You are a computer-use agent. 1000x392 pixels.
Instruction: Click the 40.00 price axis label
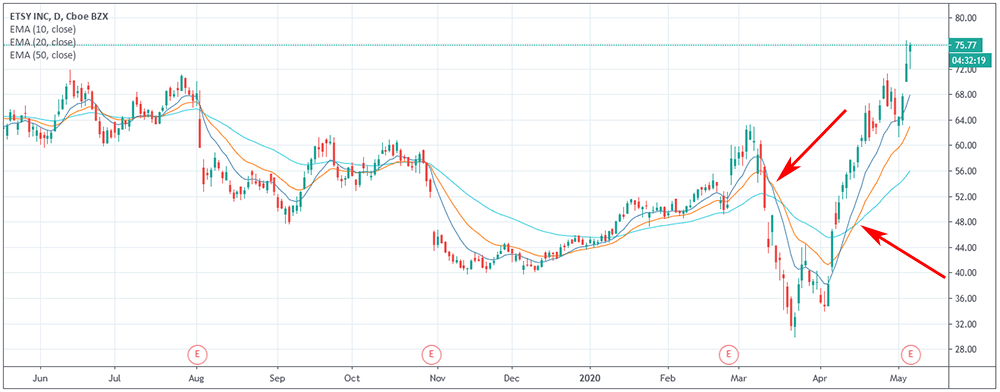click(966, 273)
